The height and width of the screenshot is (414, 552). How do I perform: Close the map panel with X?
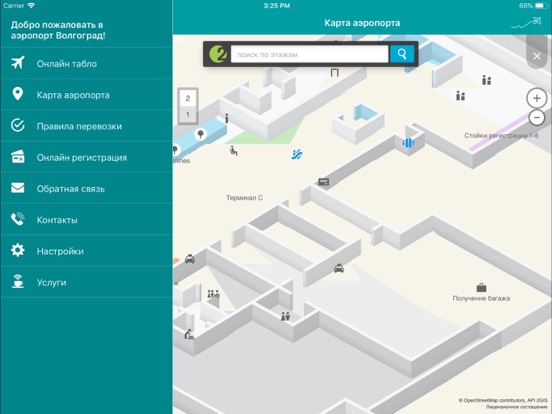[537, 56]
